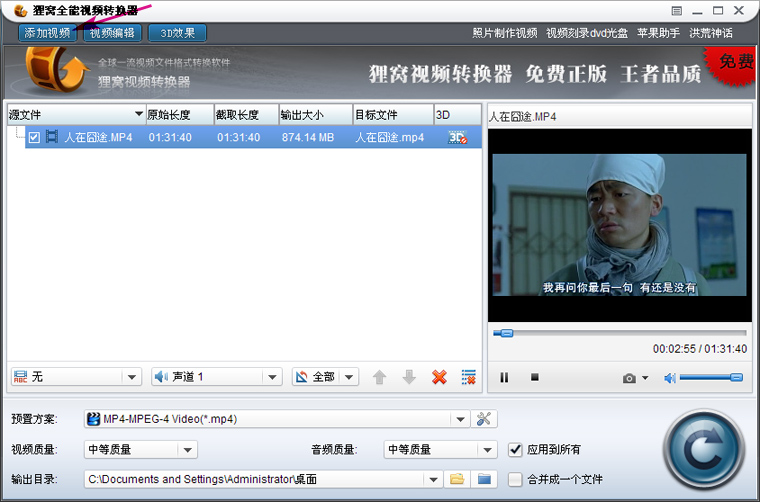Open the 3D效果 settings
The image size is (760, 502).
(177, 33)
